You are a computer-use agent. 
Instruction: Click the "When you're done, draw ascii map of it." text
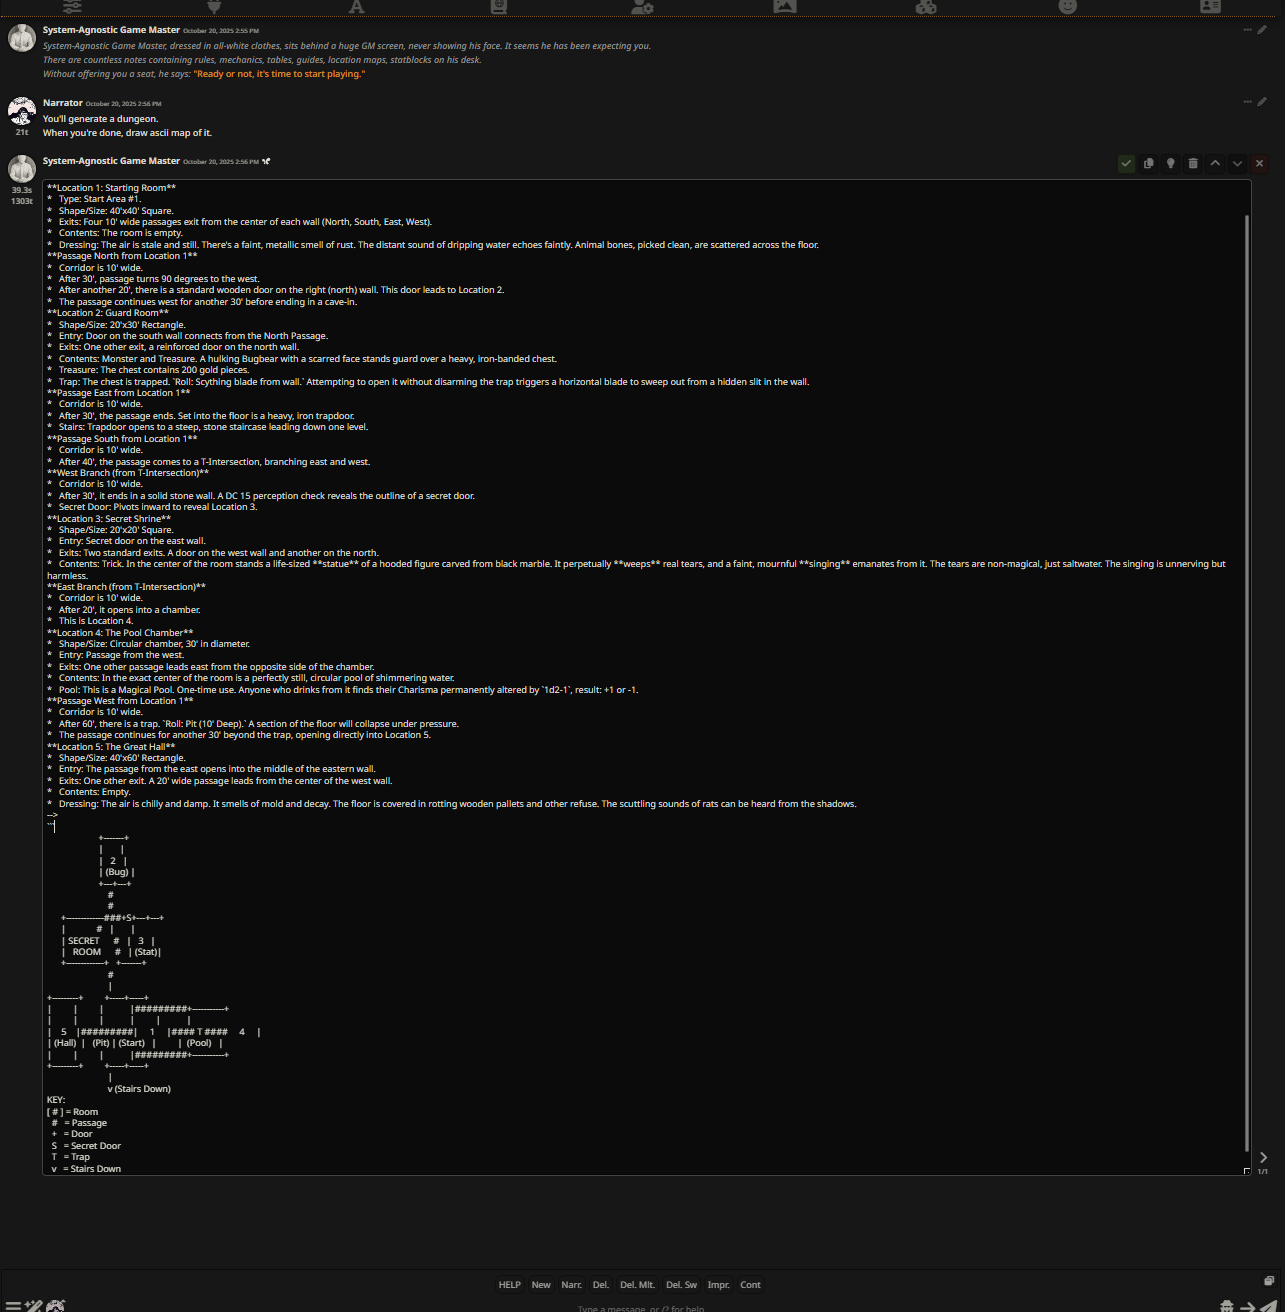[x=128, y=133]
